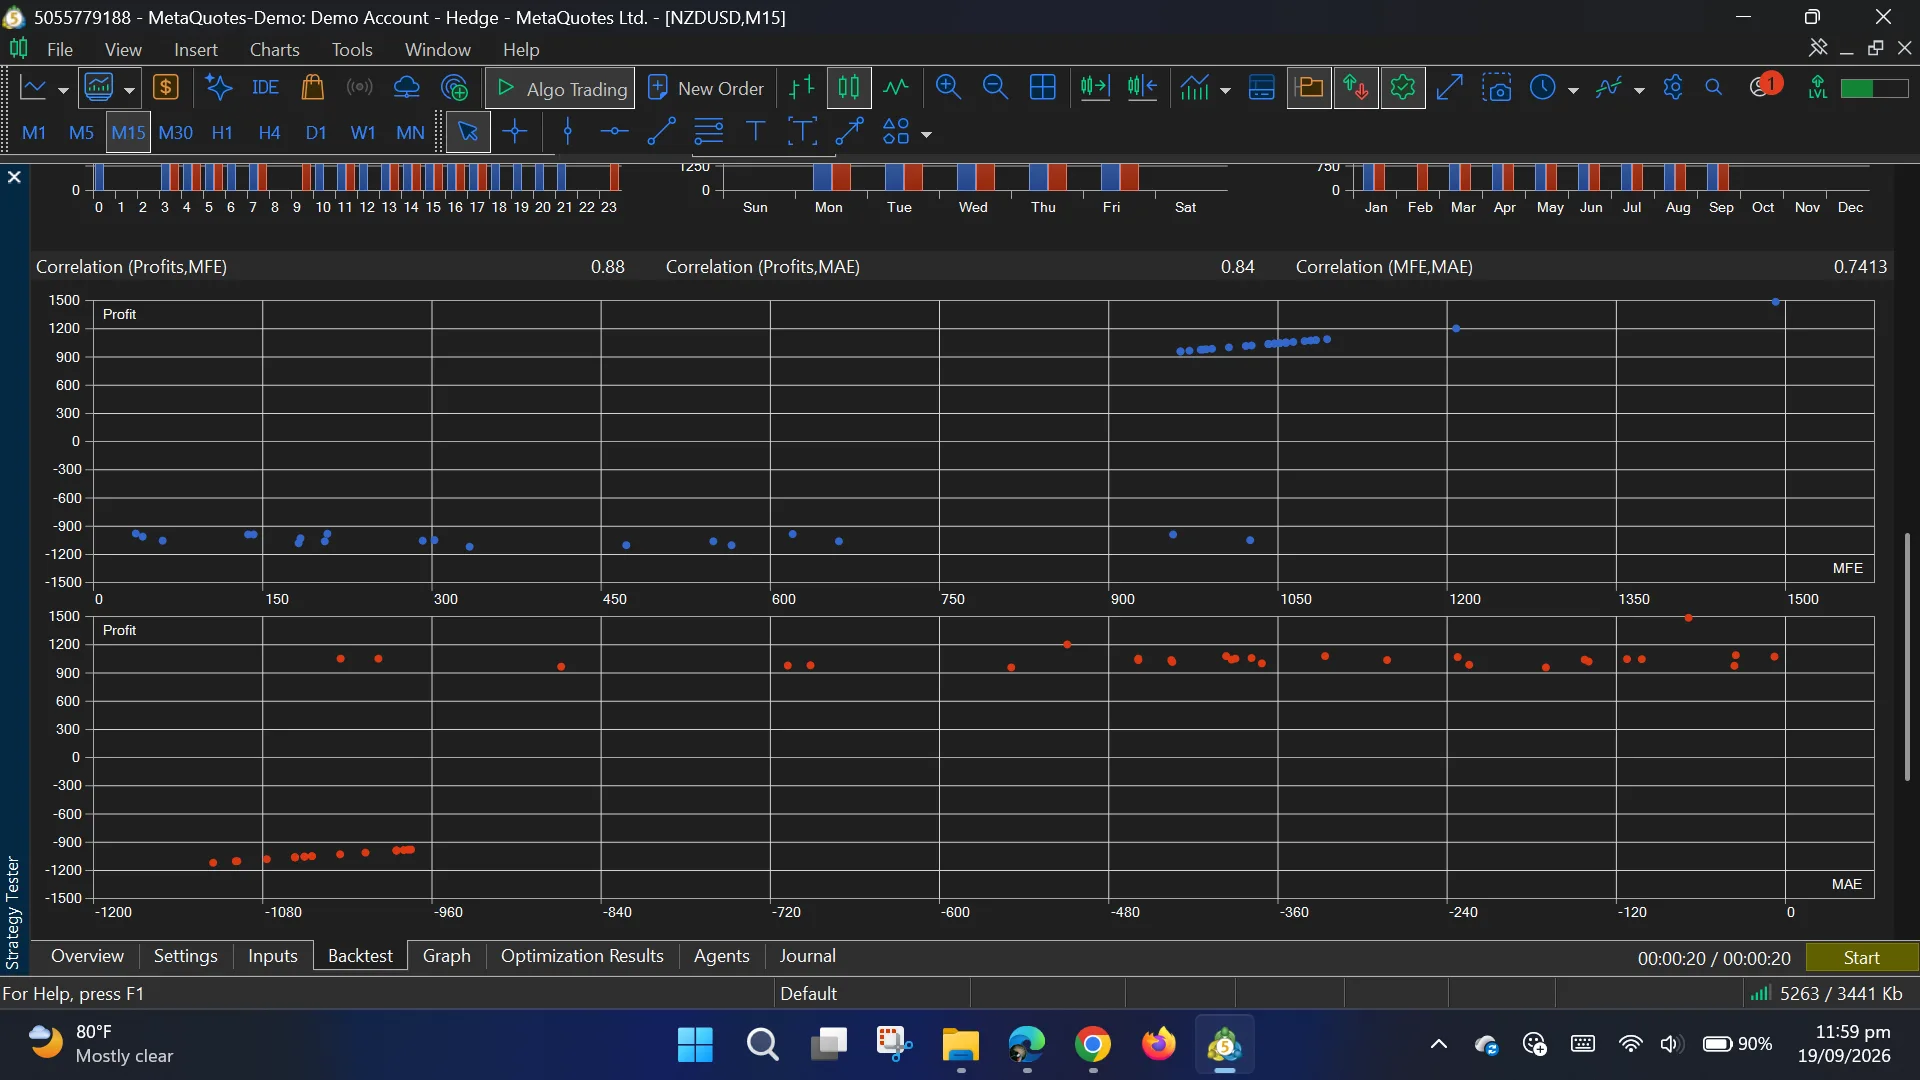This screenshot has width=1920, height=1080.
Task: Switch timeframe to M1
Action: pyautogui.click(x=34, y=132)
